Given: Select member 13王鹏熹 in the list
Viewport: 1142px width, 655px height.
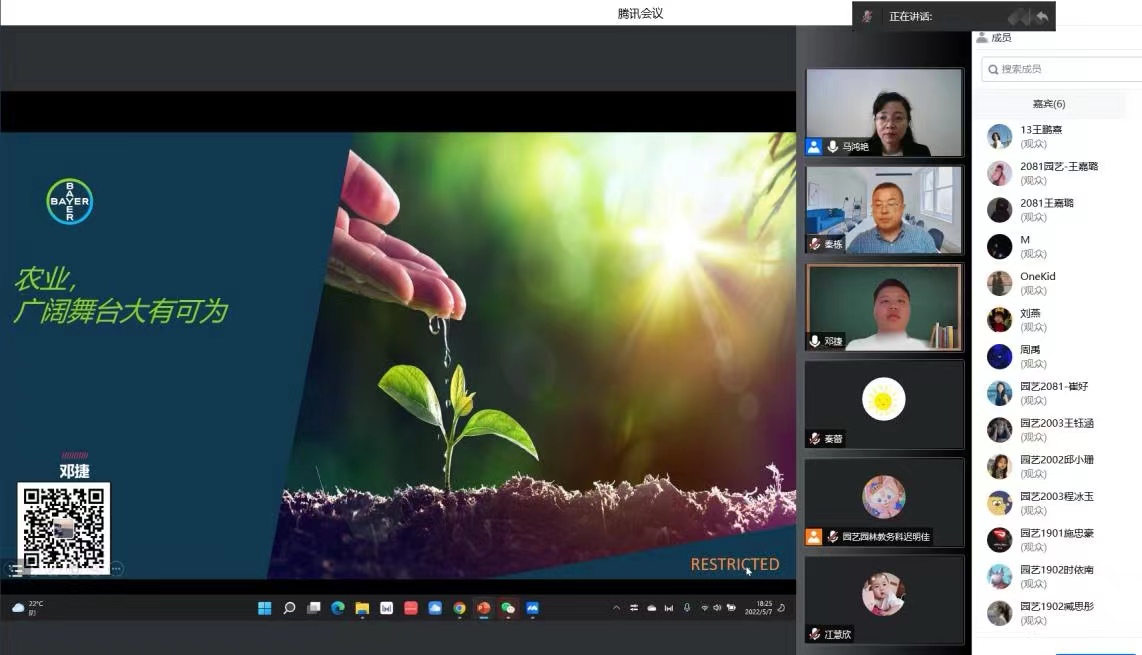Looking at the screenshot, I should coord(1041,130).
